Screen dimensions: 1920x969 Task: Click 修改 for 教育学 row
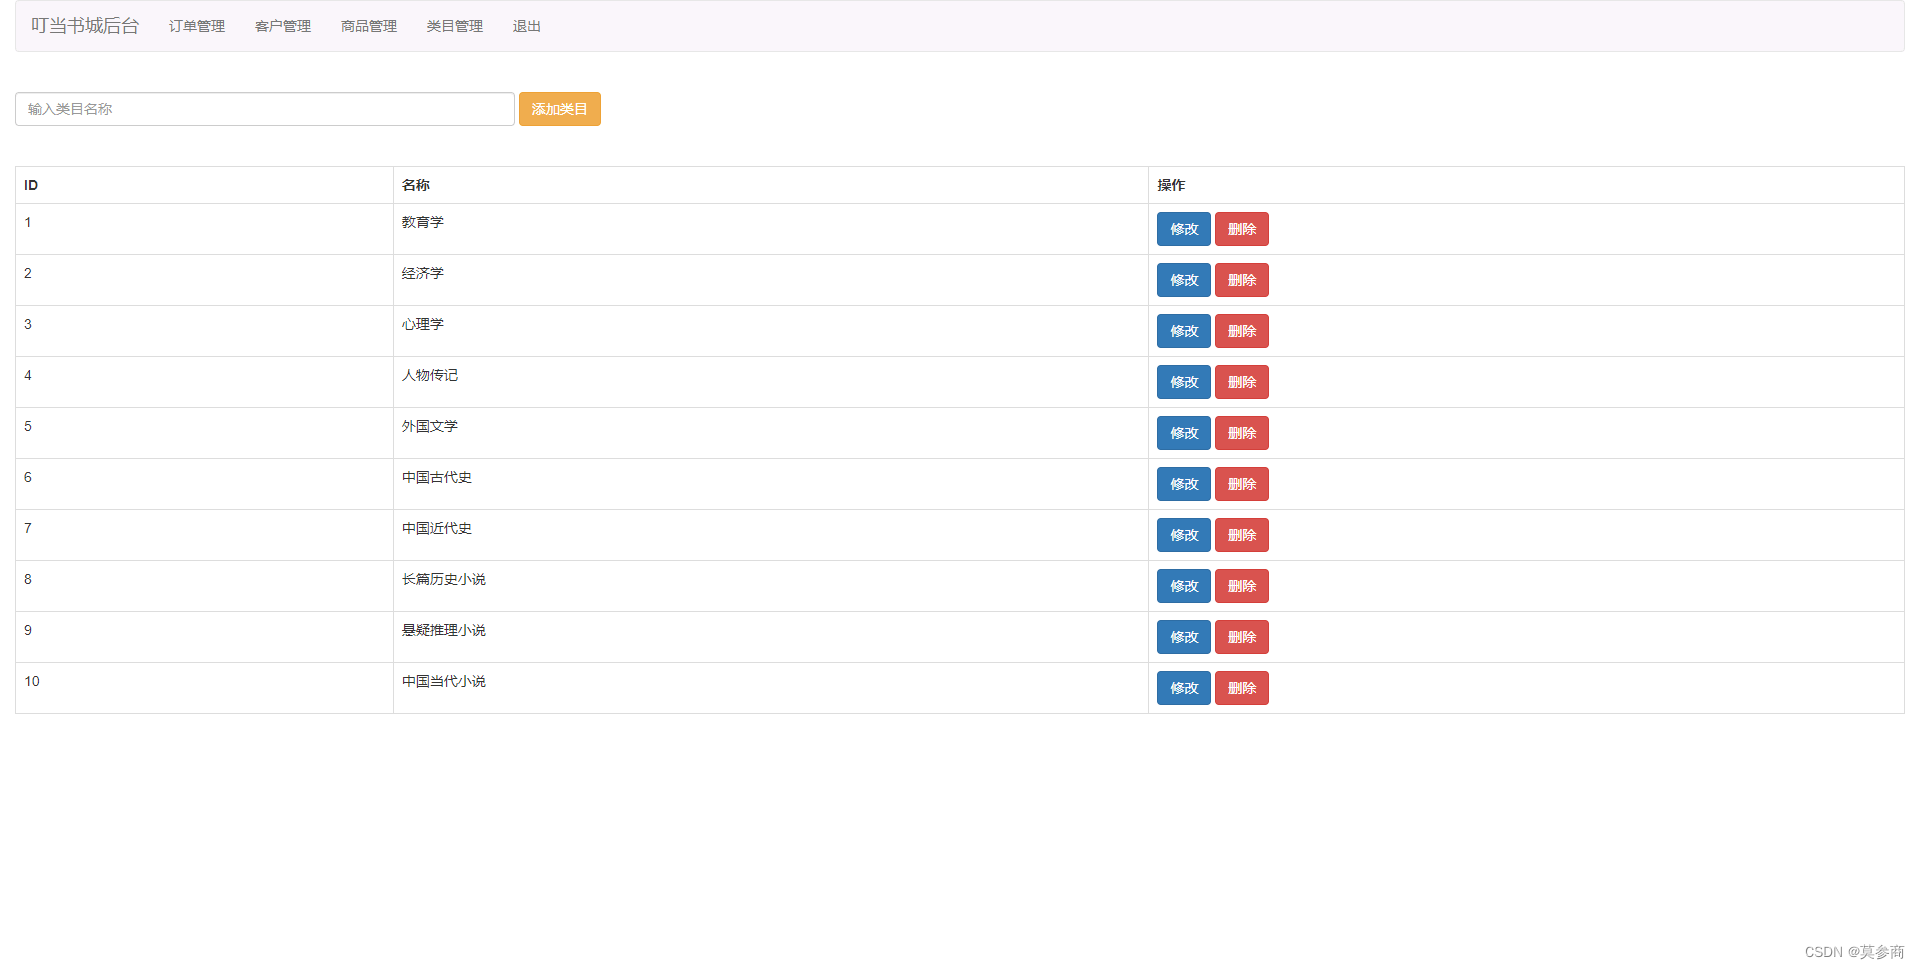pos(1184,229)
